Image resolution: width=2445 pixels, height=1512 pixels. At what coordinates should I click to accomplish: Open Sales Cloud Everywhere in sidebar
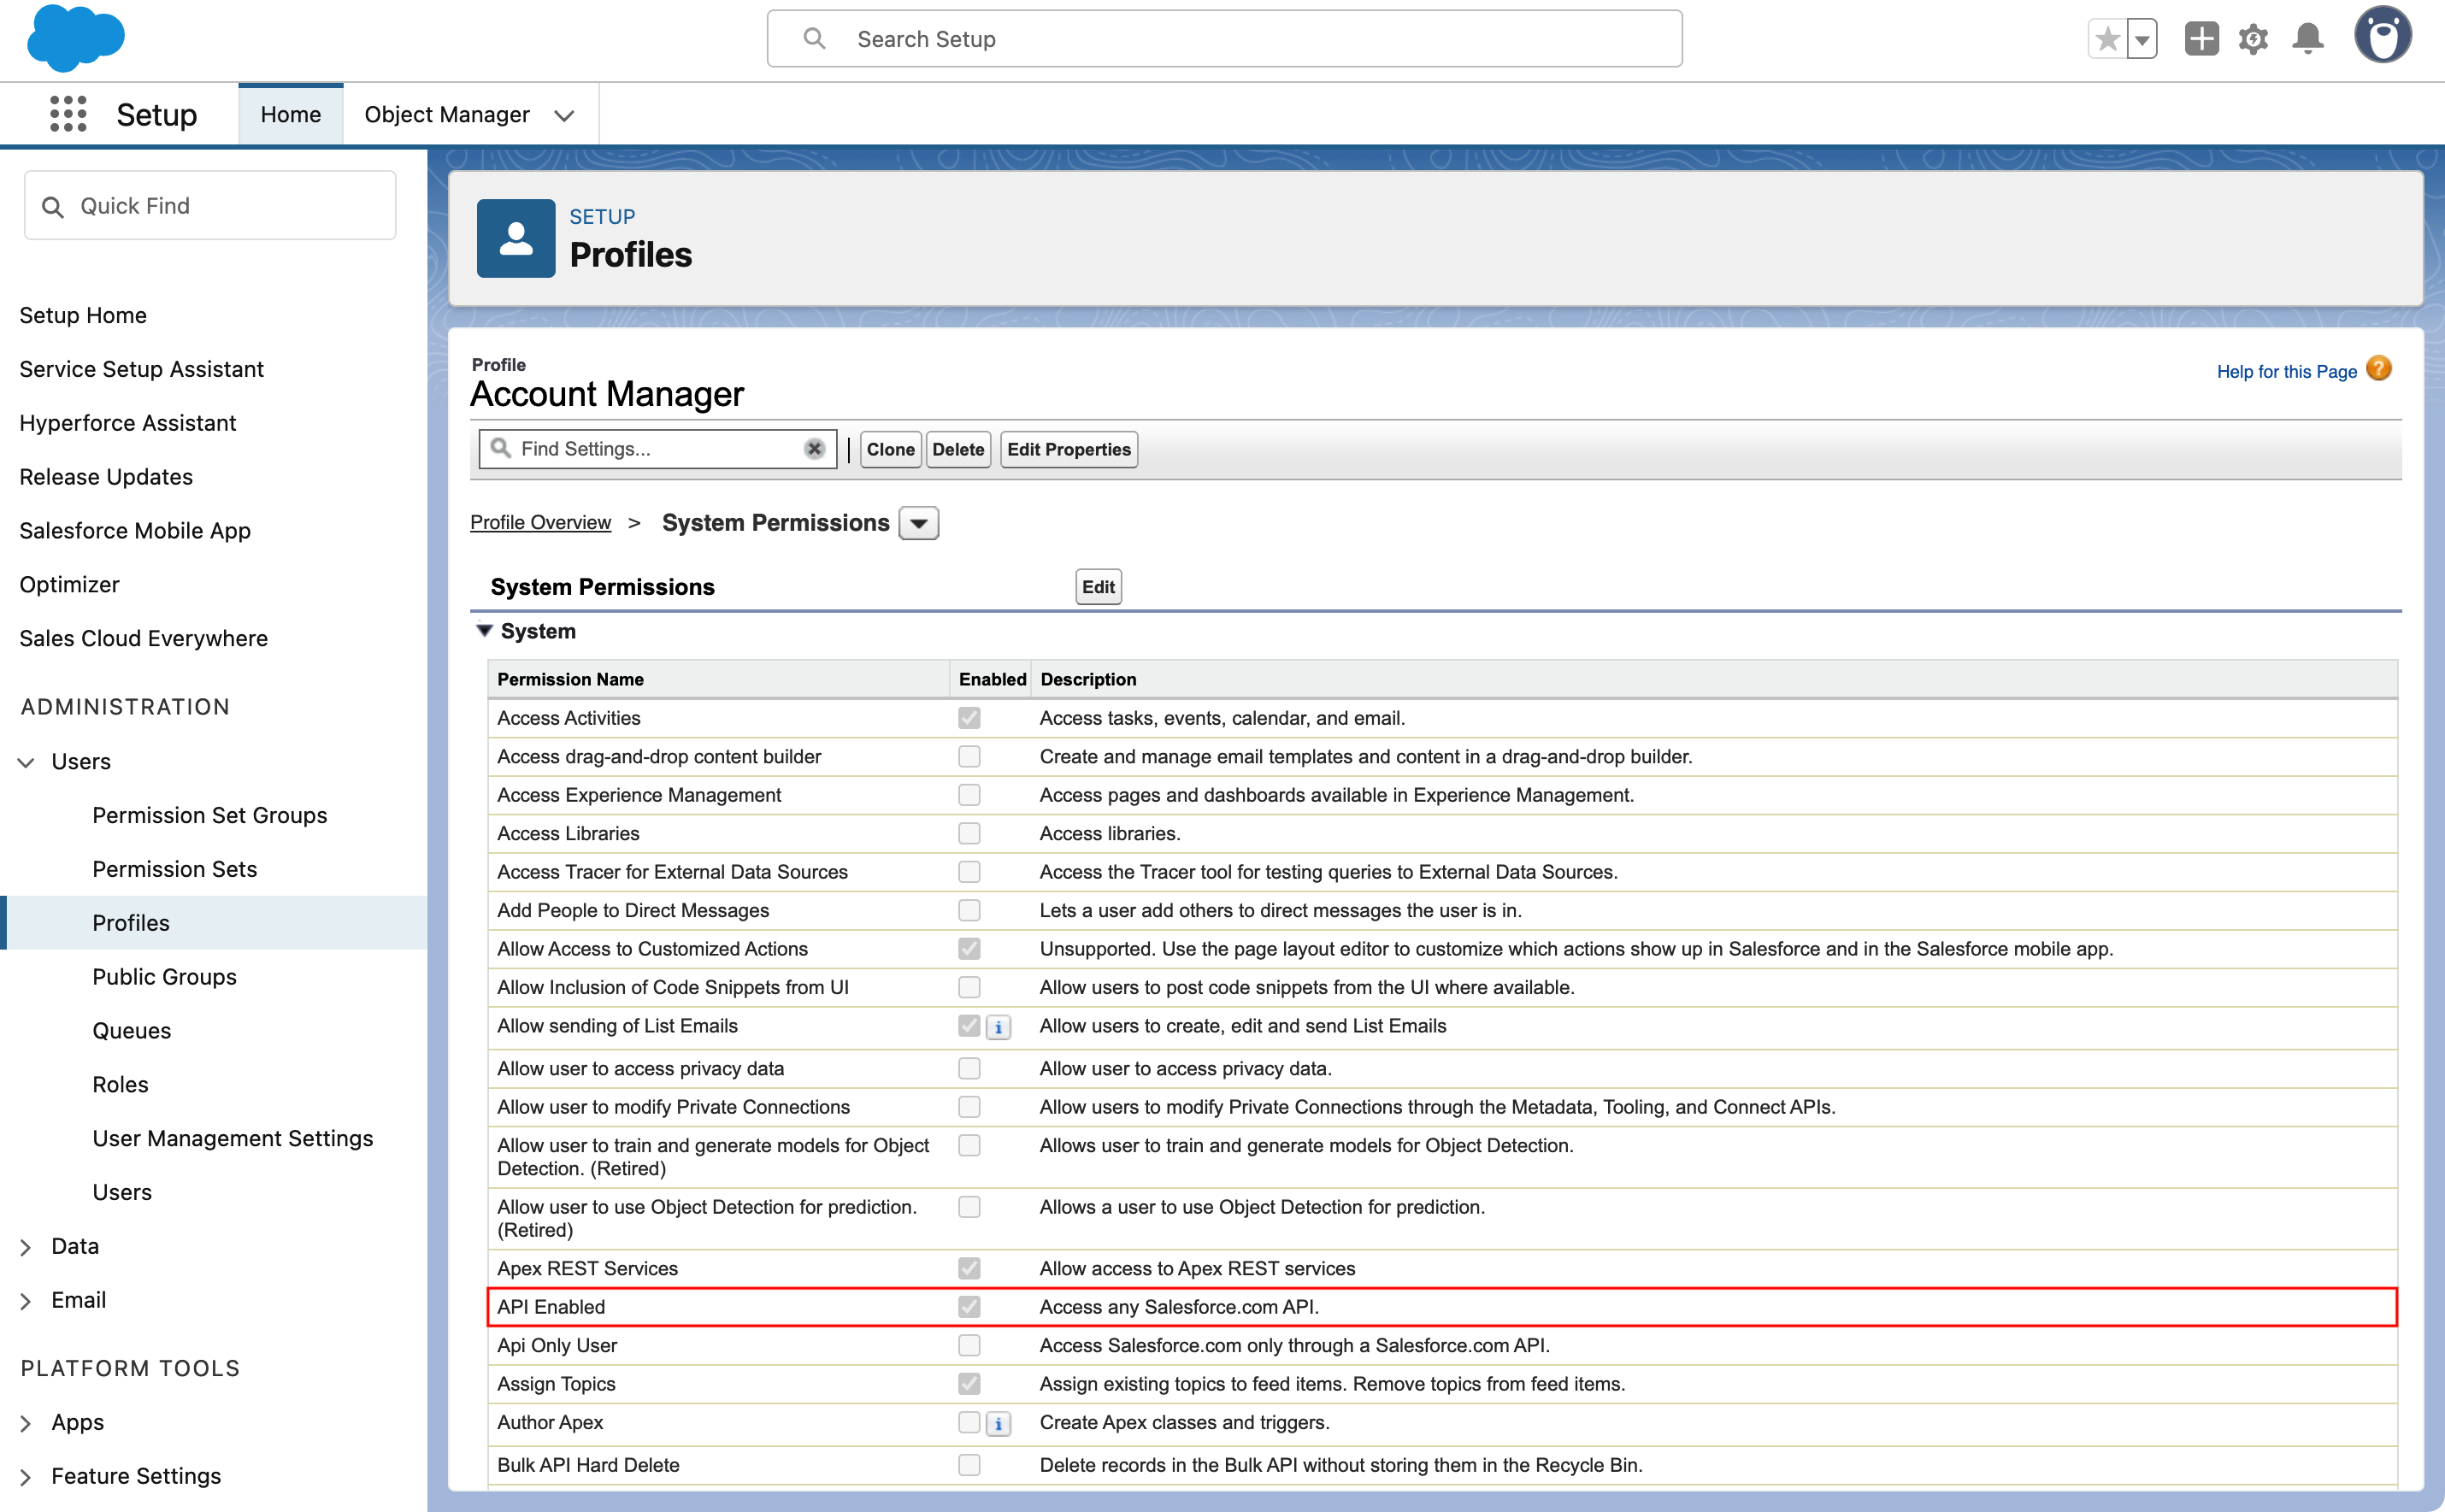pyautogui.click(x=143, y=639)
